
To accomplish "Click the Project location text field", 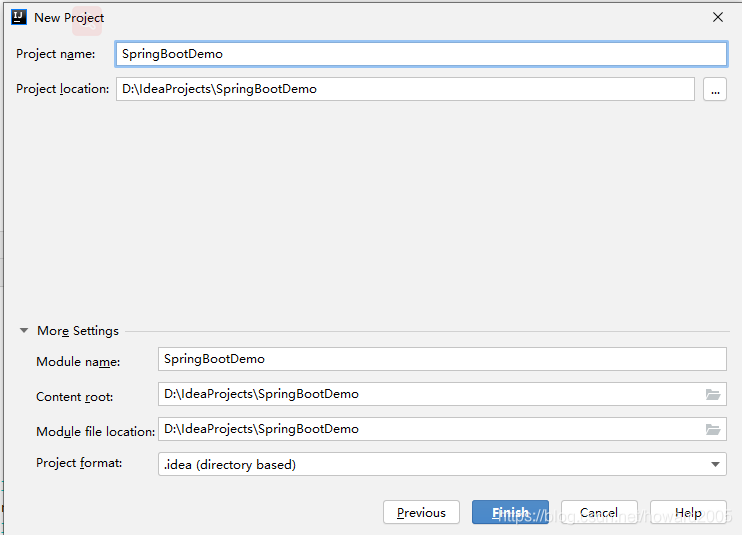I will (x=405, y=89).
